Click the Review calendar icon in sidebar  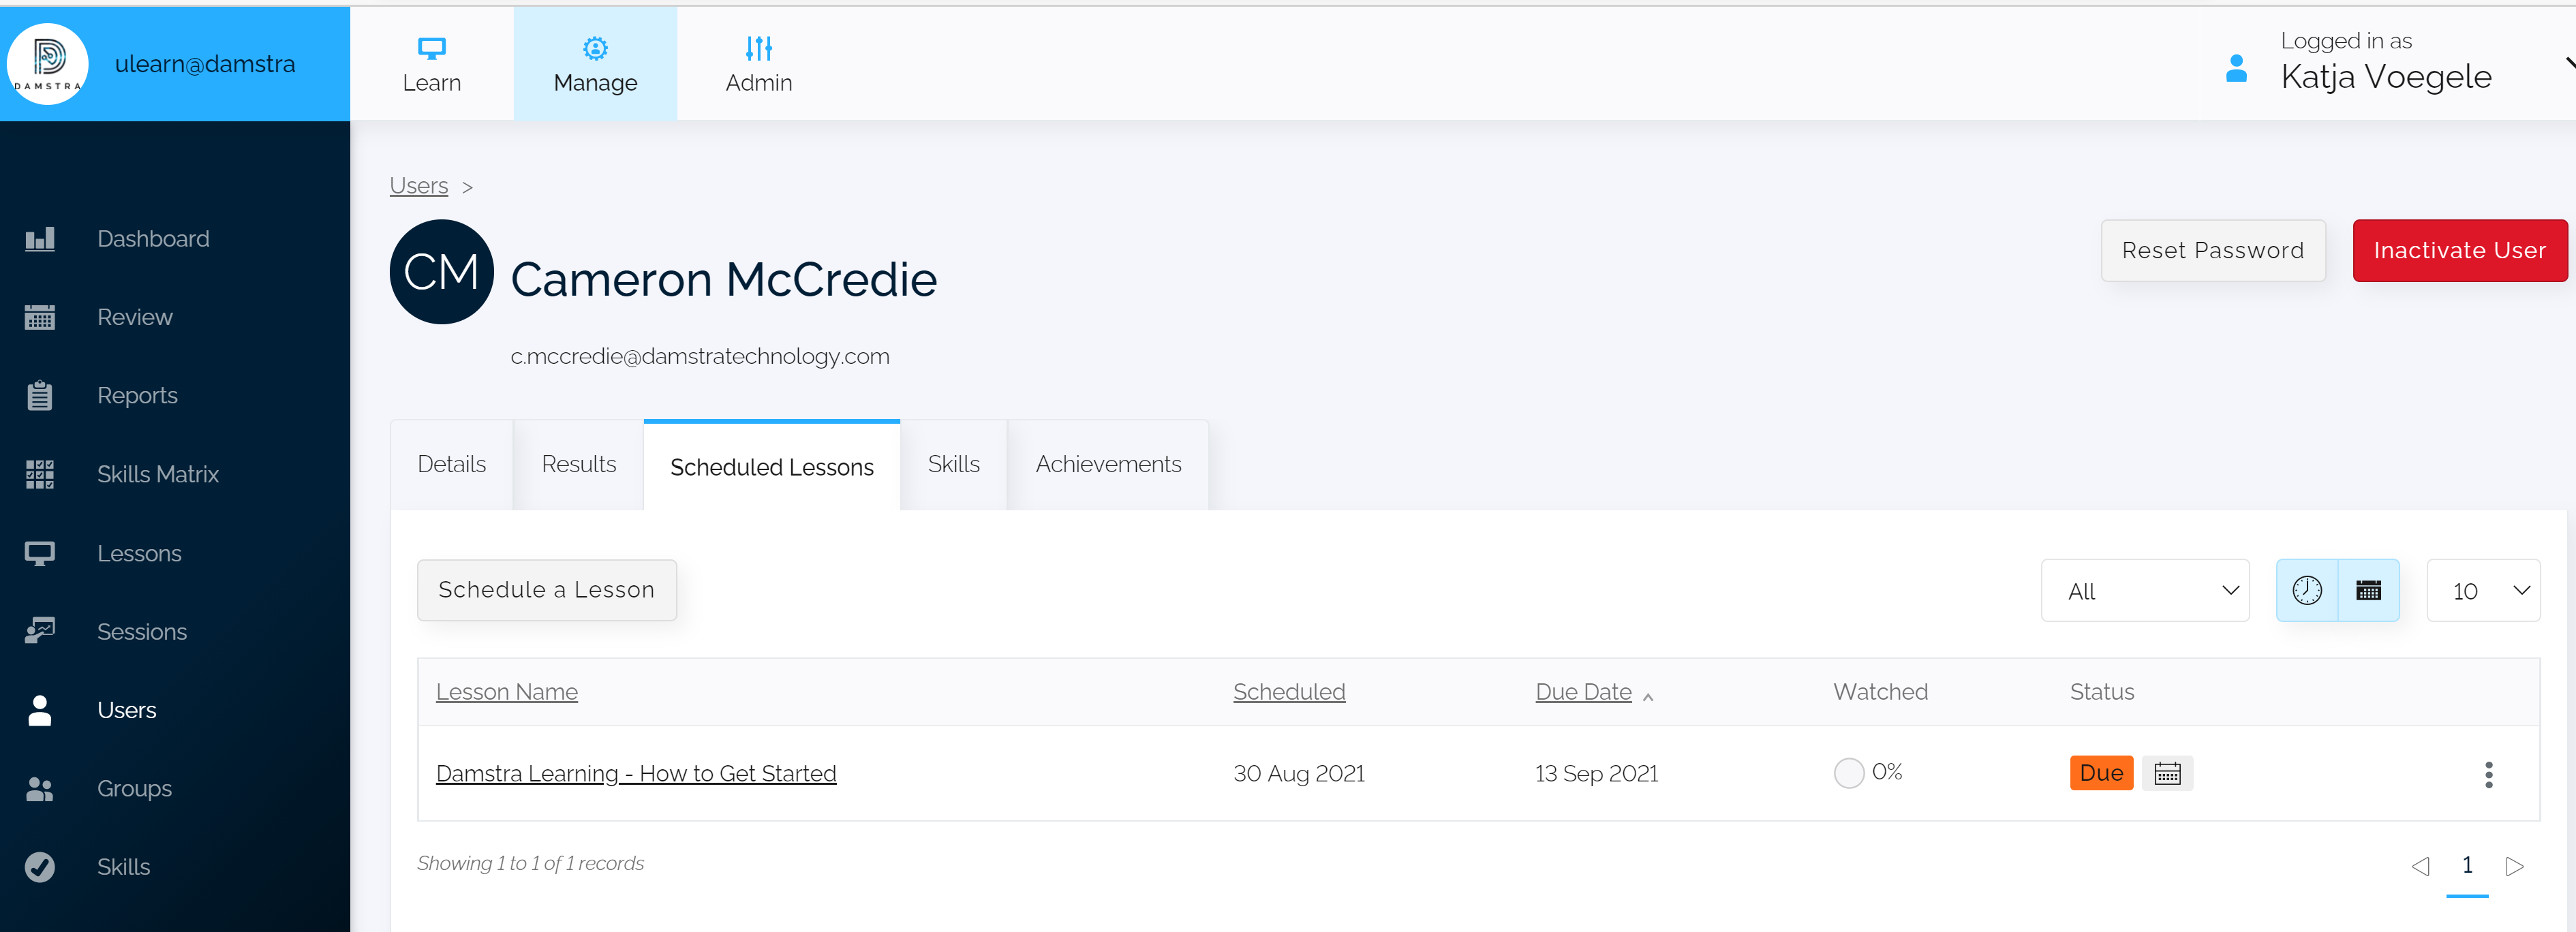click(40, 317)
